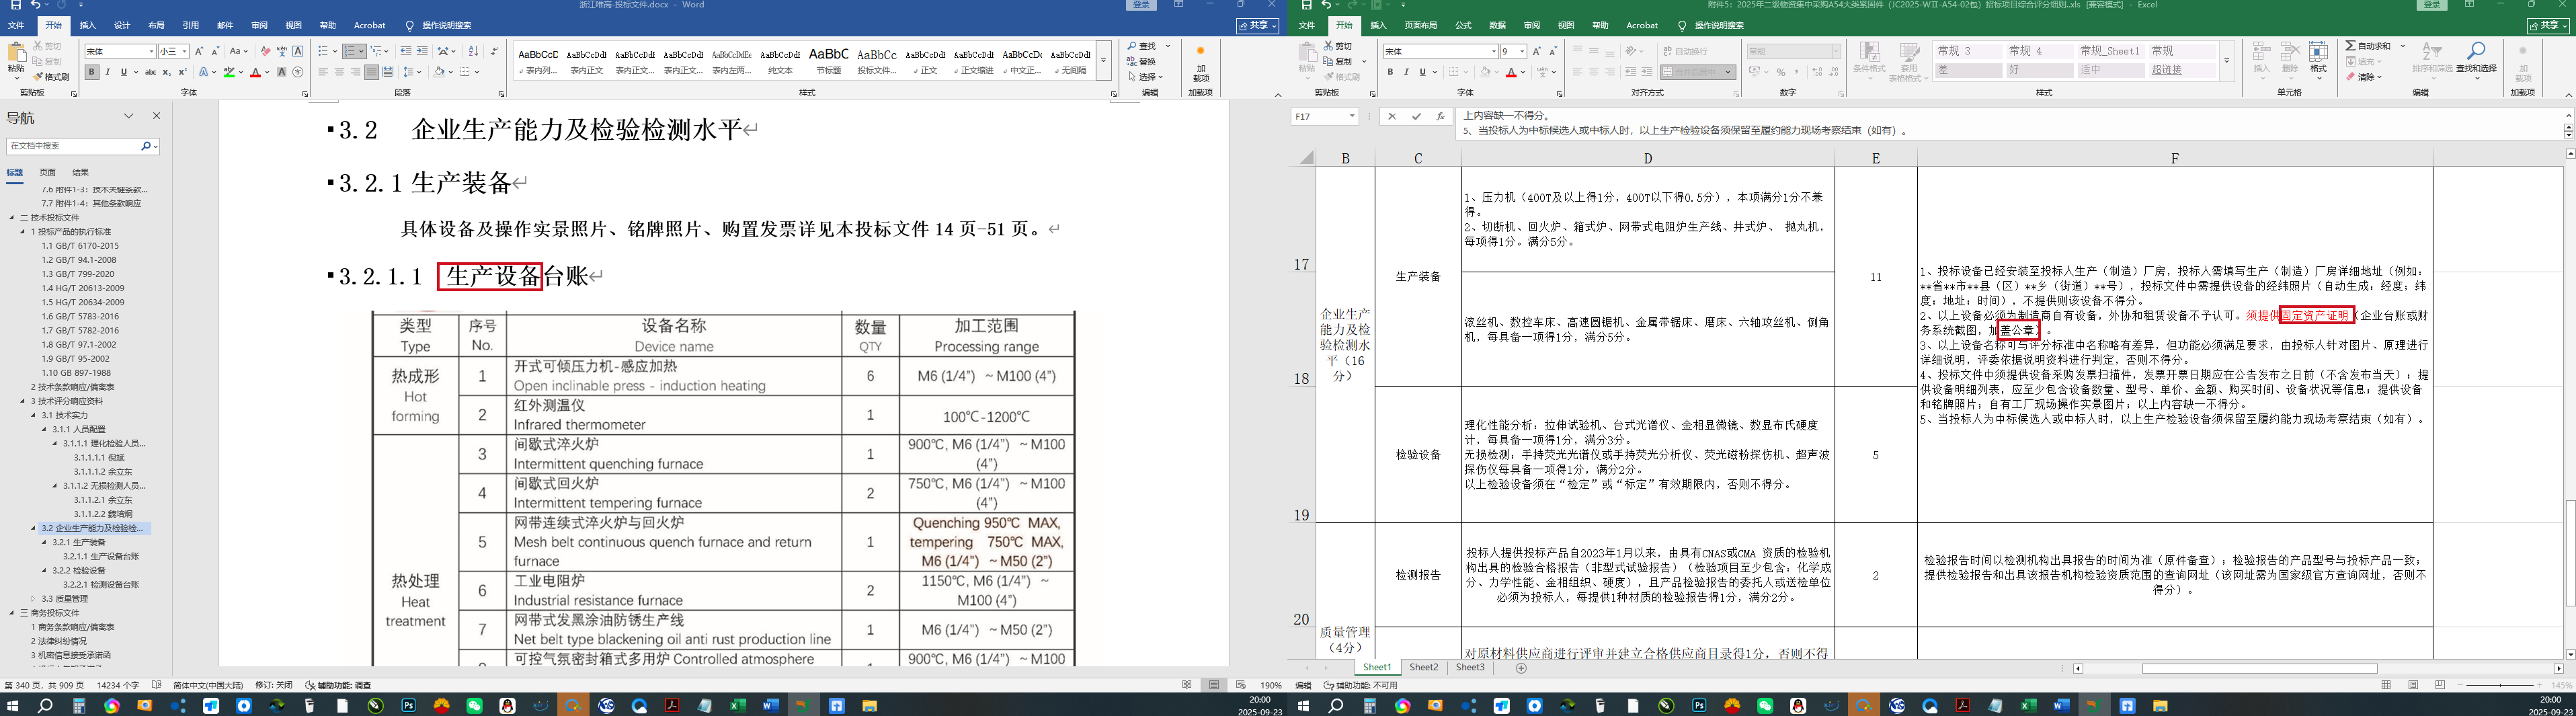Click Cut (剪切) in Excel's clipboard group
This screenshot has width=2576, height=716.
[x=1338, y=46]
